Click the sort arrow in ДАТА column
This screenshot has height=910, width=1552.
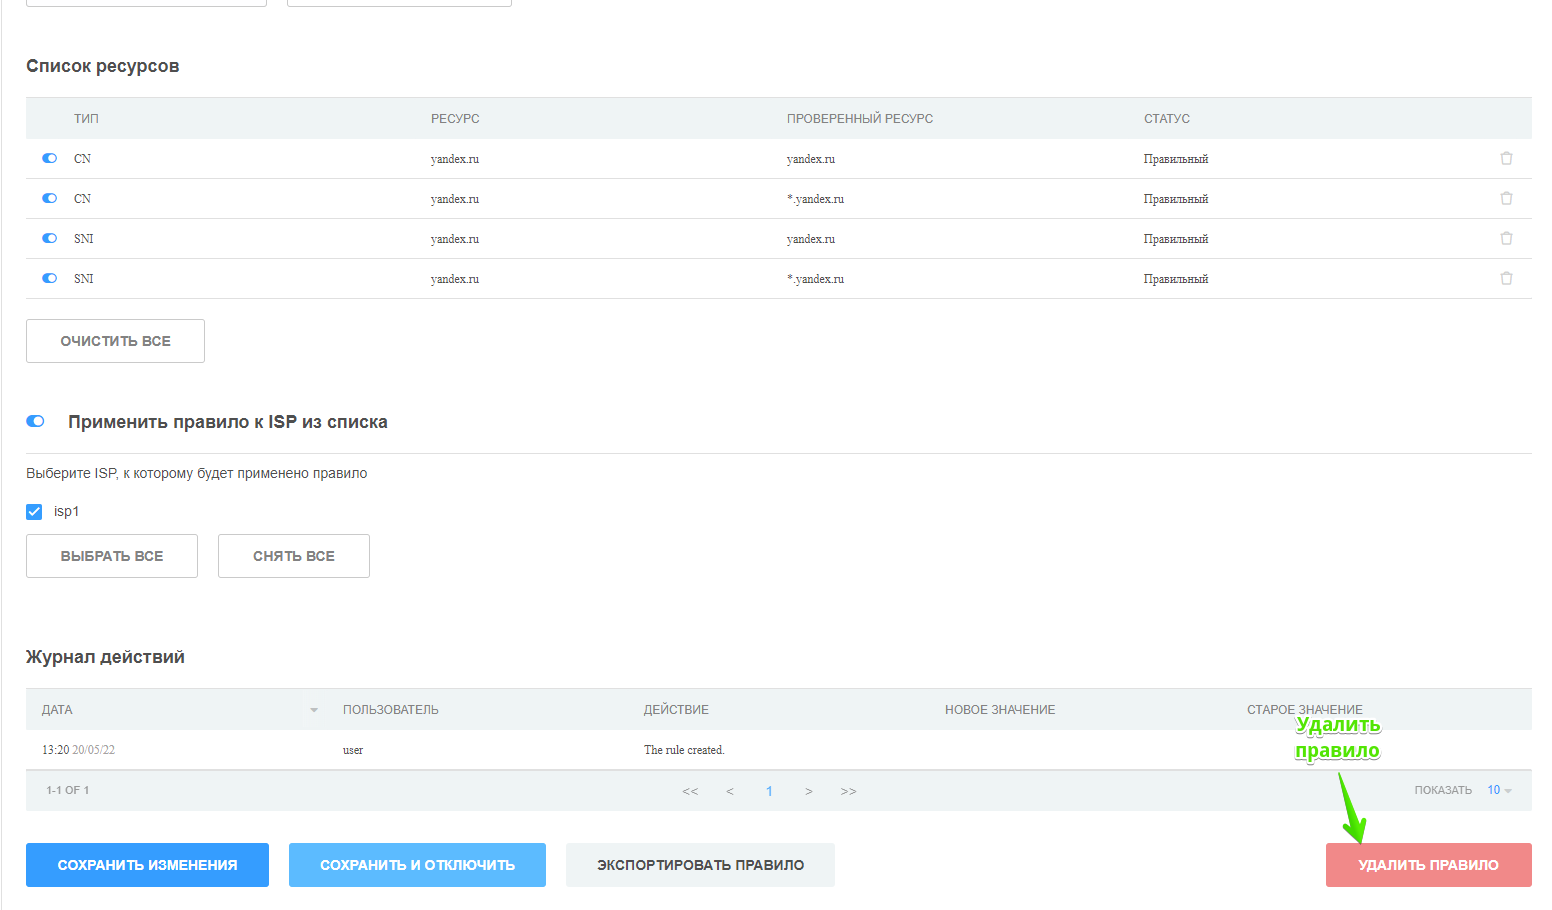314,710
